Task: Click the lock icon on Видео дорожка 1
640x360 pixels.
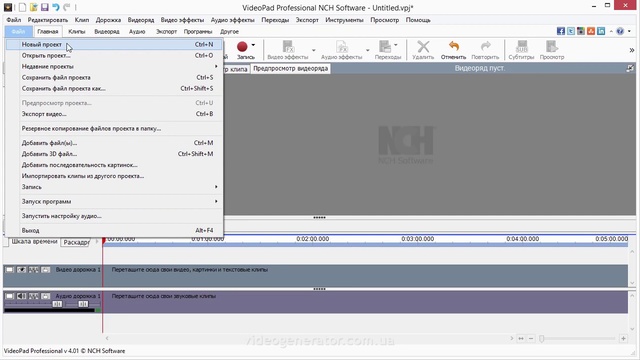Action: pos(46,270)
